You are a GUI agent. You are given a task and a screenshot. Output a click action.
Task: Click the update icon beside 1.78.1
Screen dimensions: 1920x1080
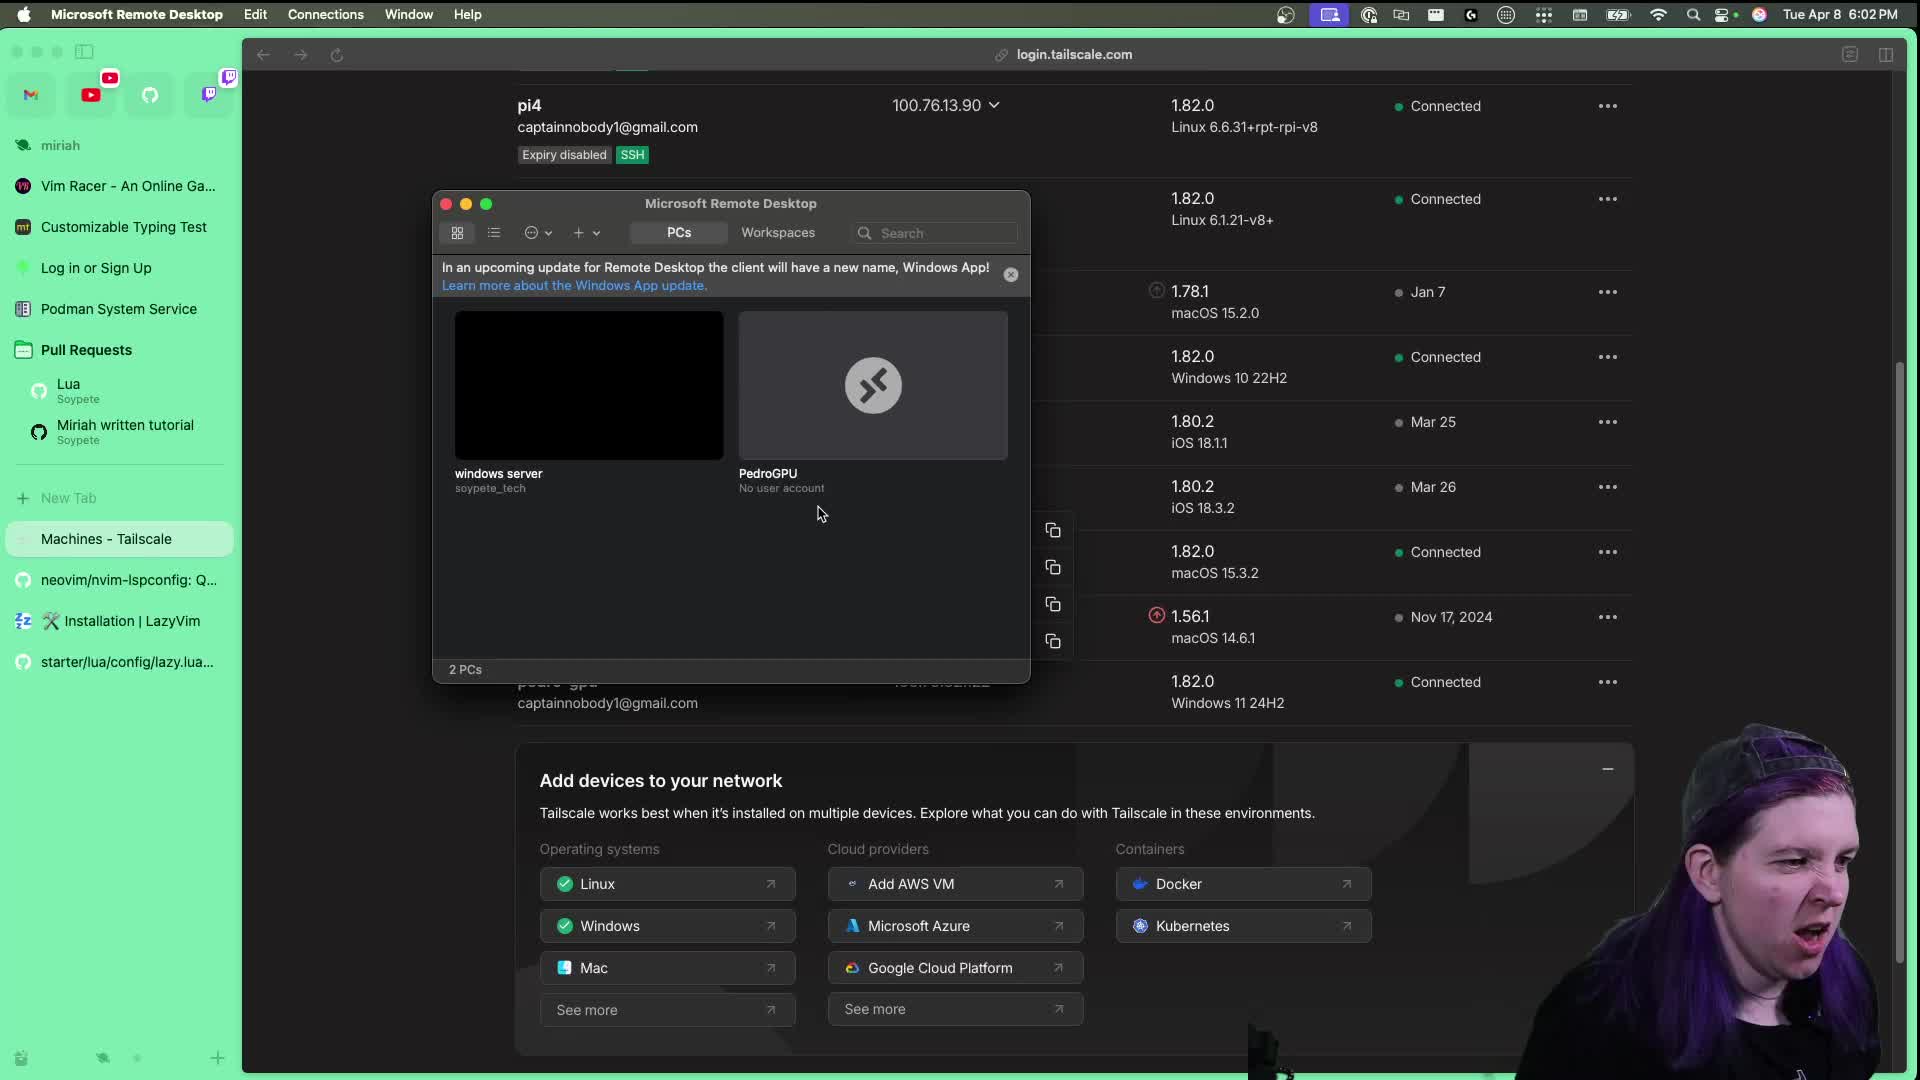coord(1157,291)
